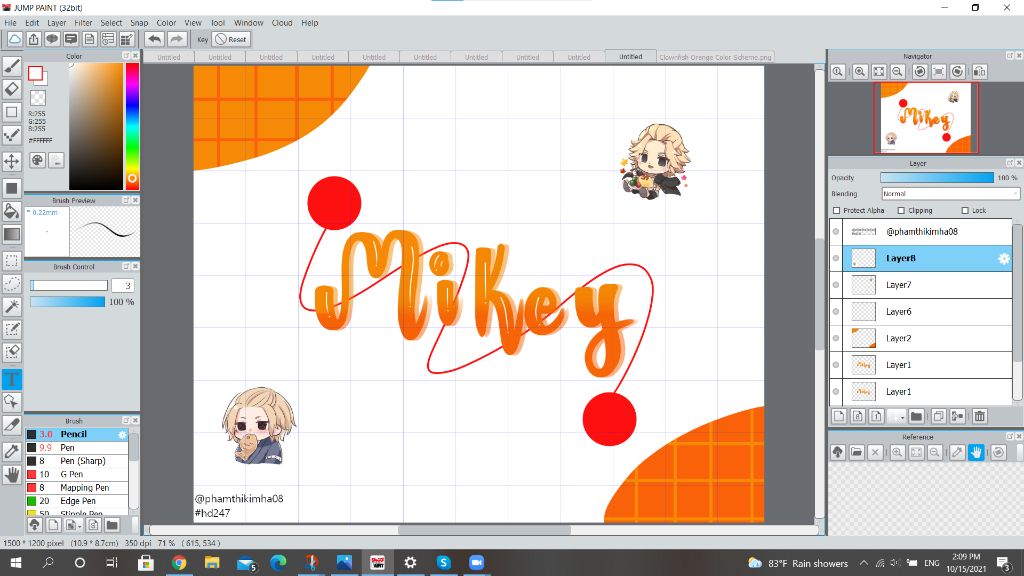Screen dimensions: 1024x576
Task: Delete layer with trash icon
Action: (980, 416)
